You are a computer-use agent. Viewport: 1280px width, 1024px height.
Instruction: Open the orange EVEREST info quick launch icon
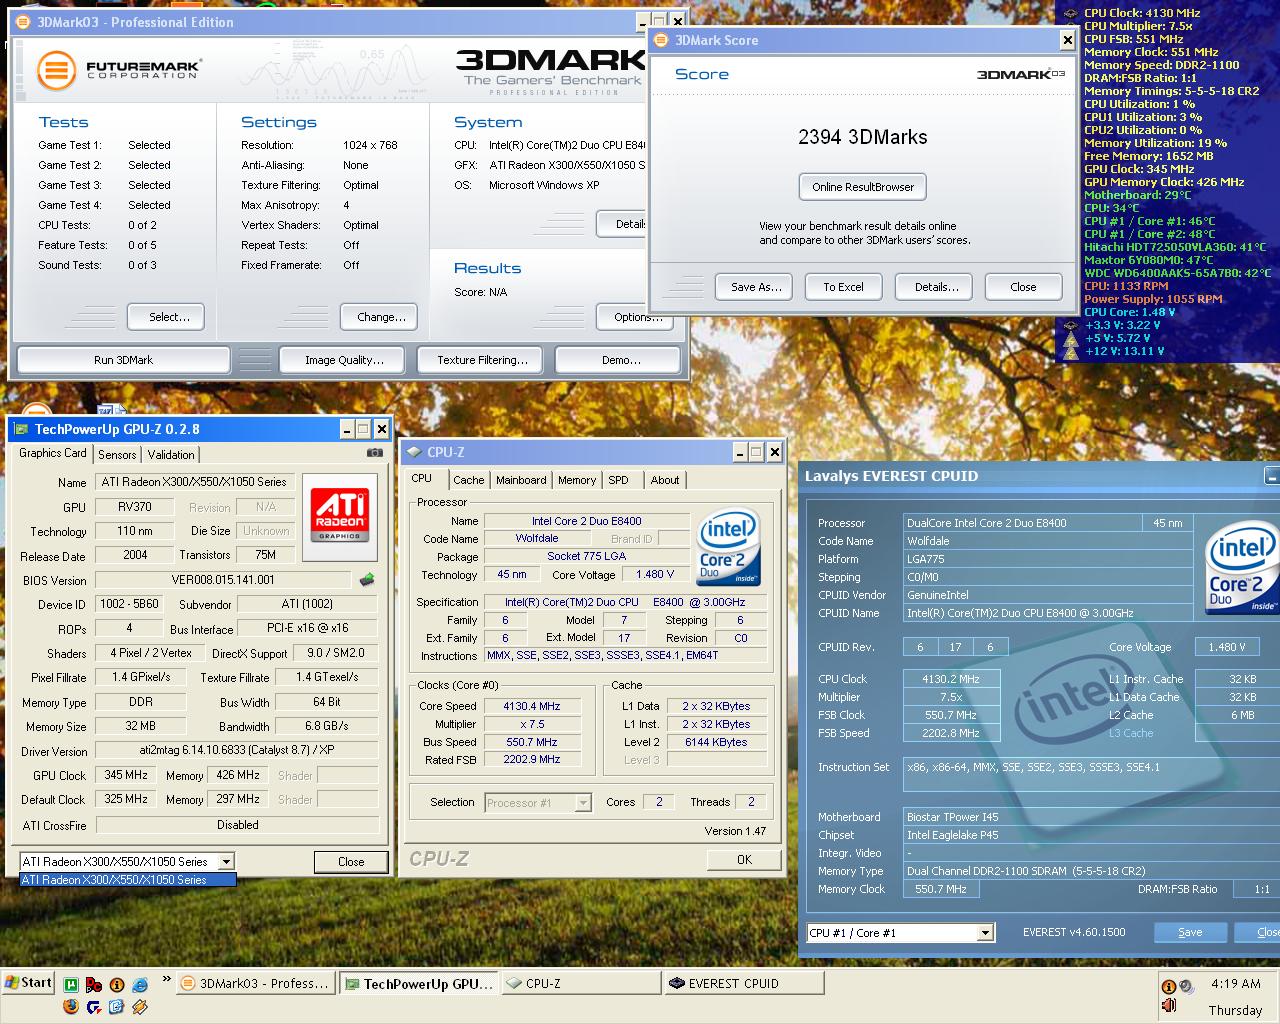coord(117,985)
